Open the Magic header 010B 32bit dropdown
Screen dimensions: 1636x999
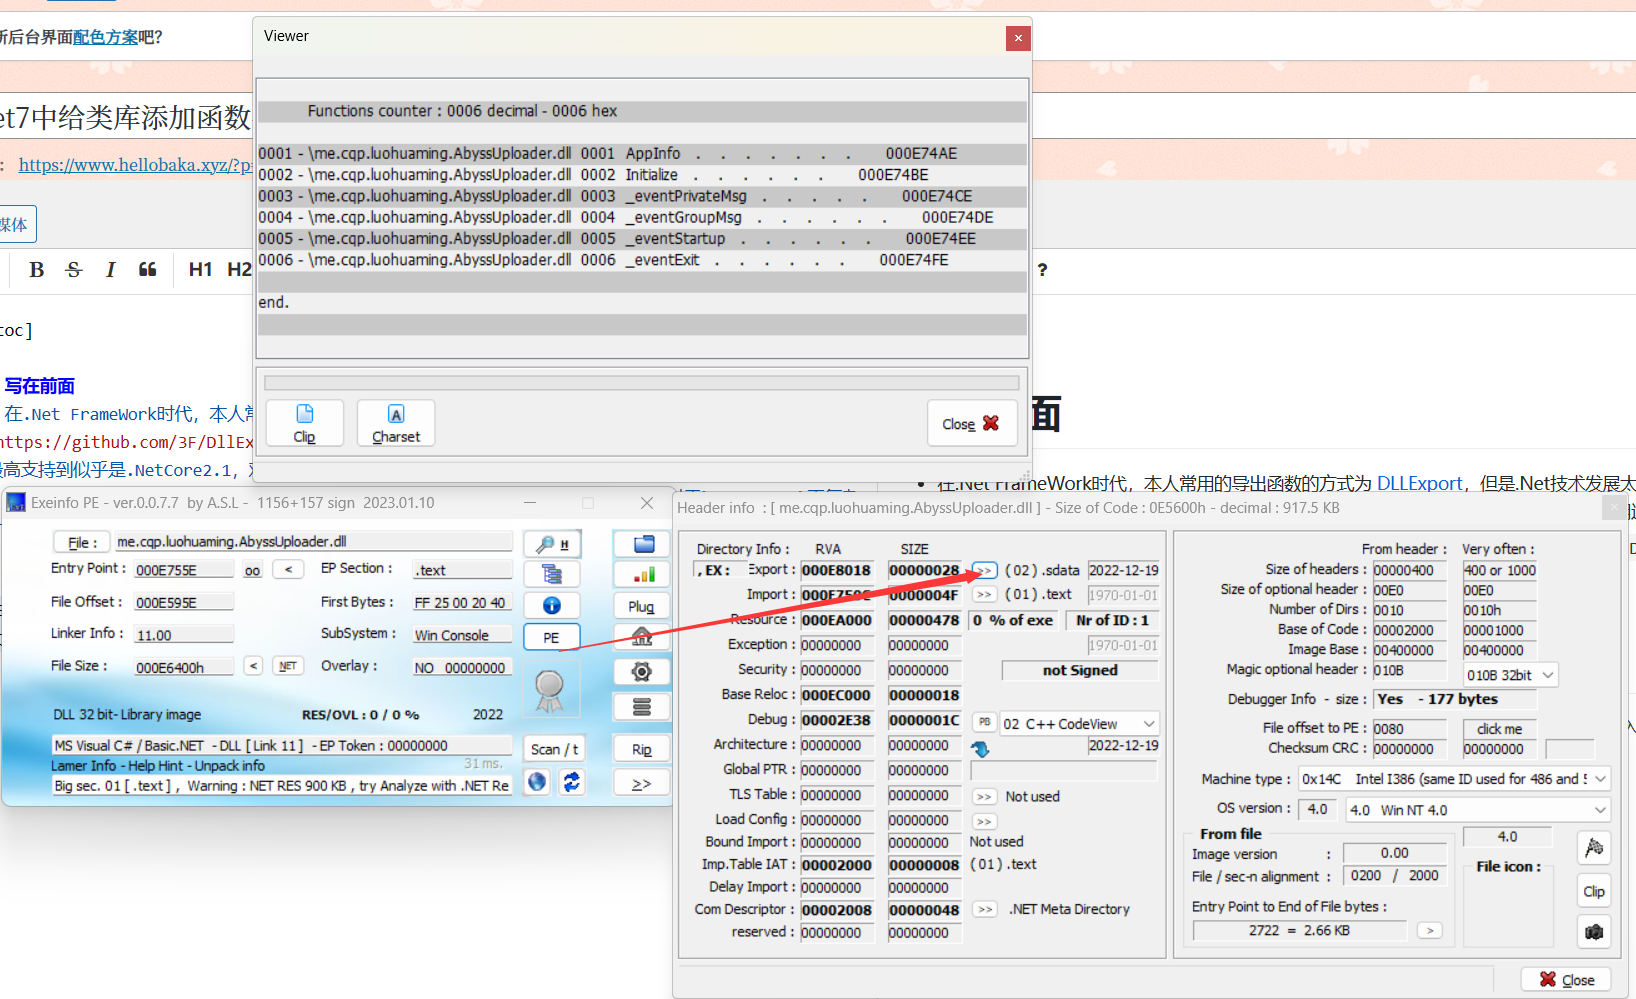pos(1548,675)
